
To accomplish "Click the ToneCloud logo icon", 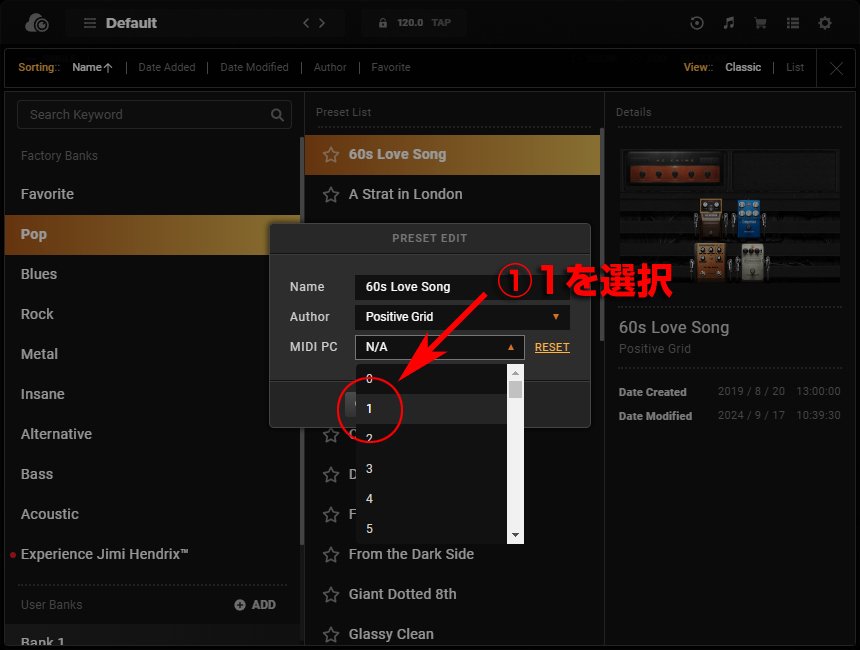I will point(37,23).
